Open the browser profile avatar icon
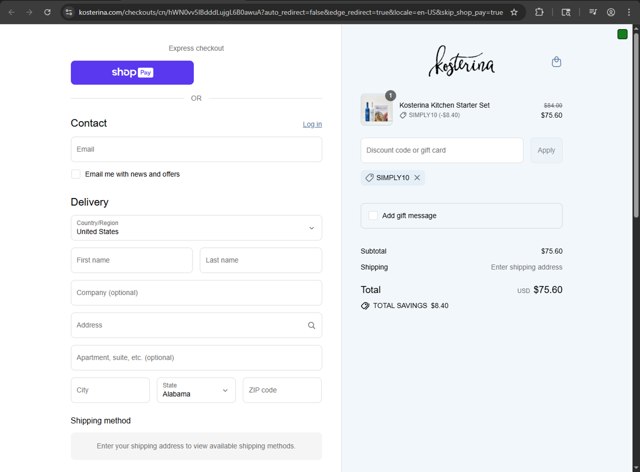The height and width of the screenshot is (472, 640). pyautogui.click(x=611, y=12)
